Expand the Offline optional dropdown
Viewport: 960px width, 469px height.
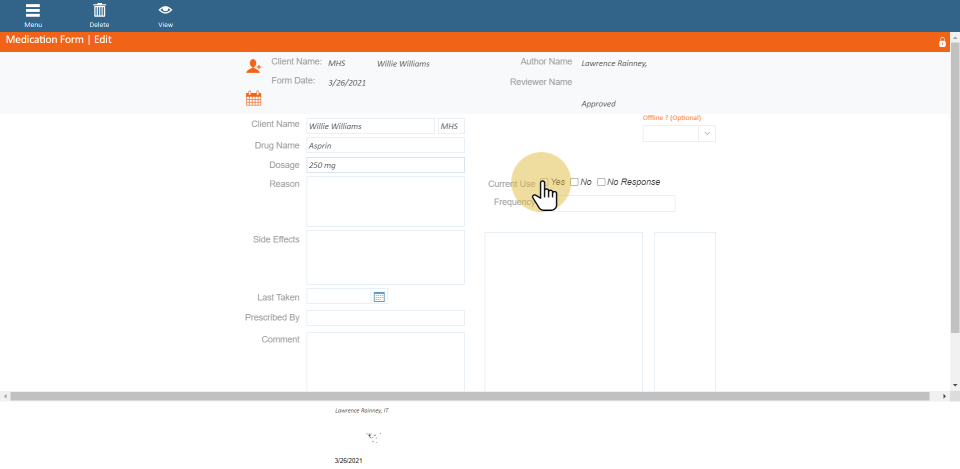tap(707, 133)
